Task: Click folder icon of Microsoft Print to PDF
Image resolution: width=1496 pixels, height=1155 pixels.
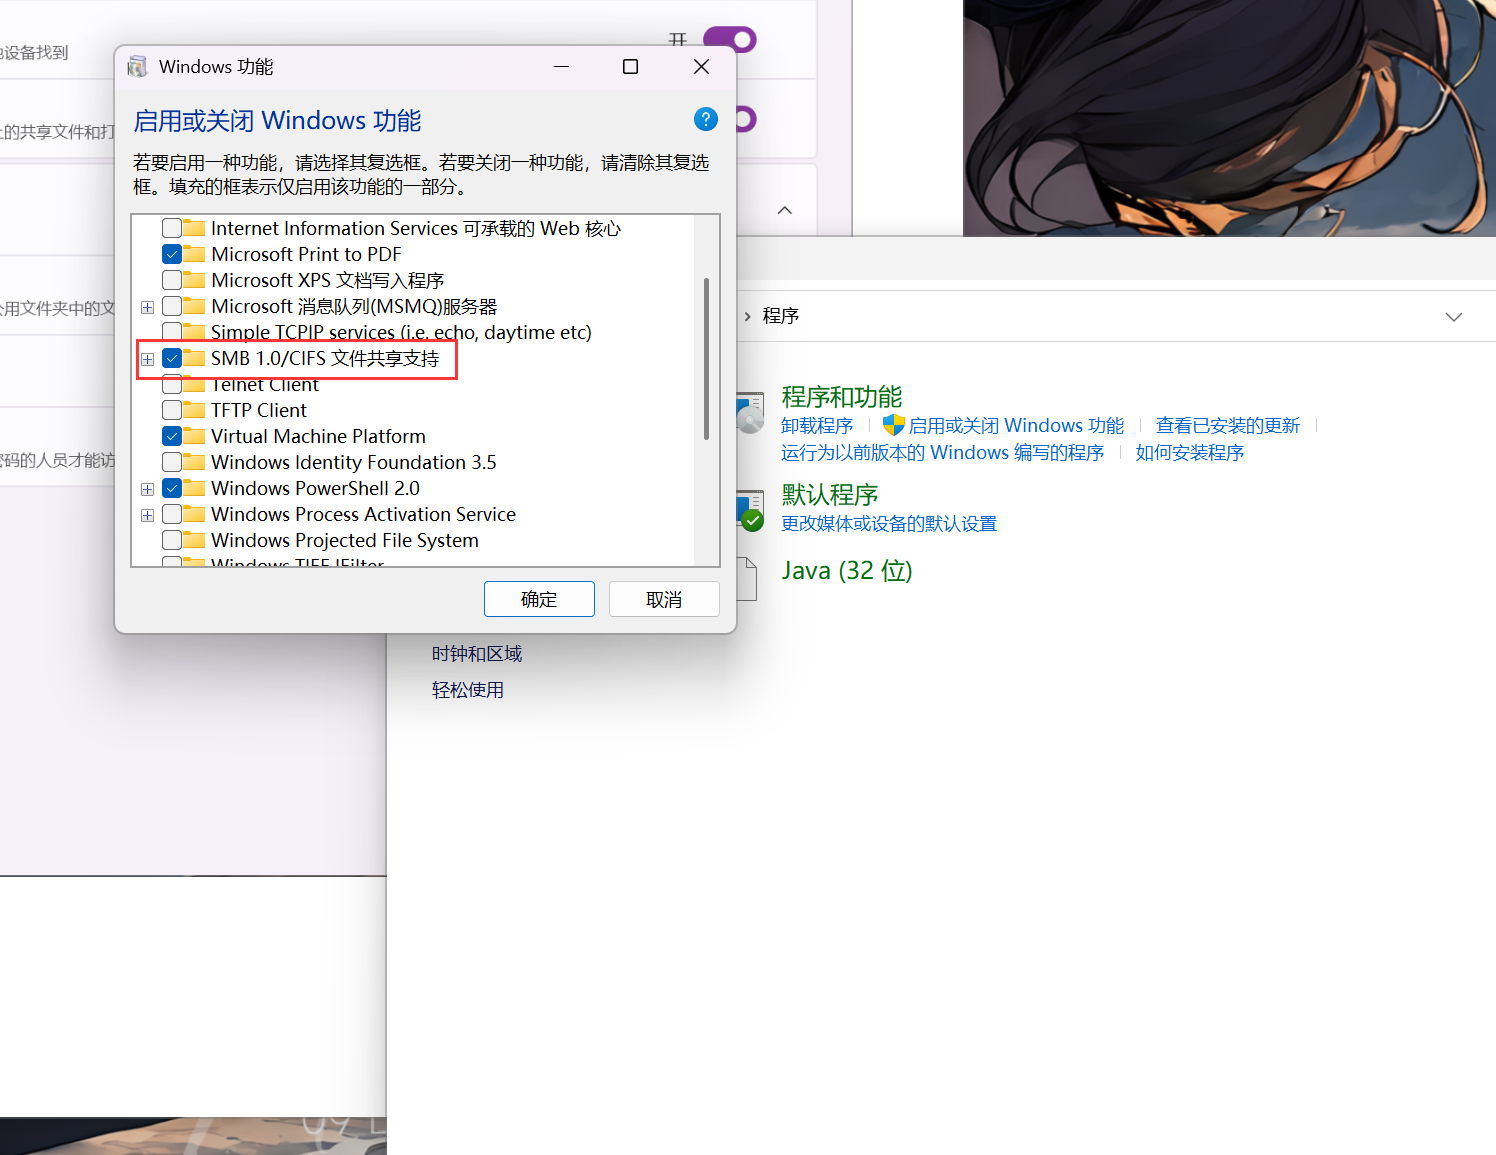Action: pyautogui.click(x=194, y=254)
